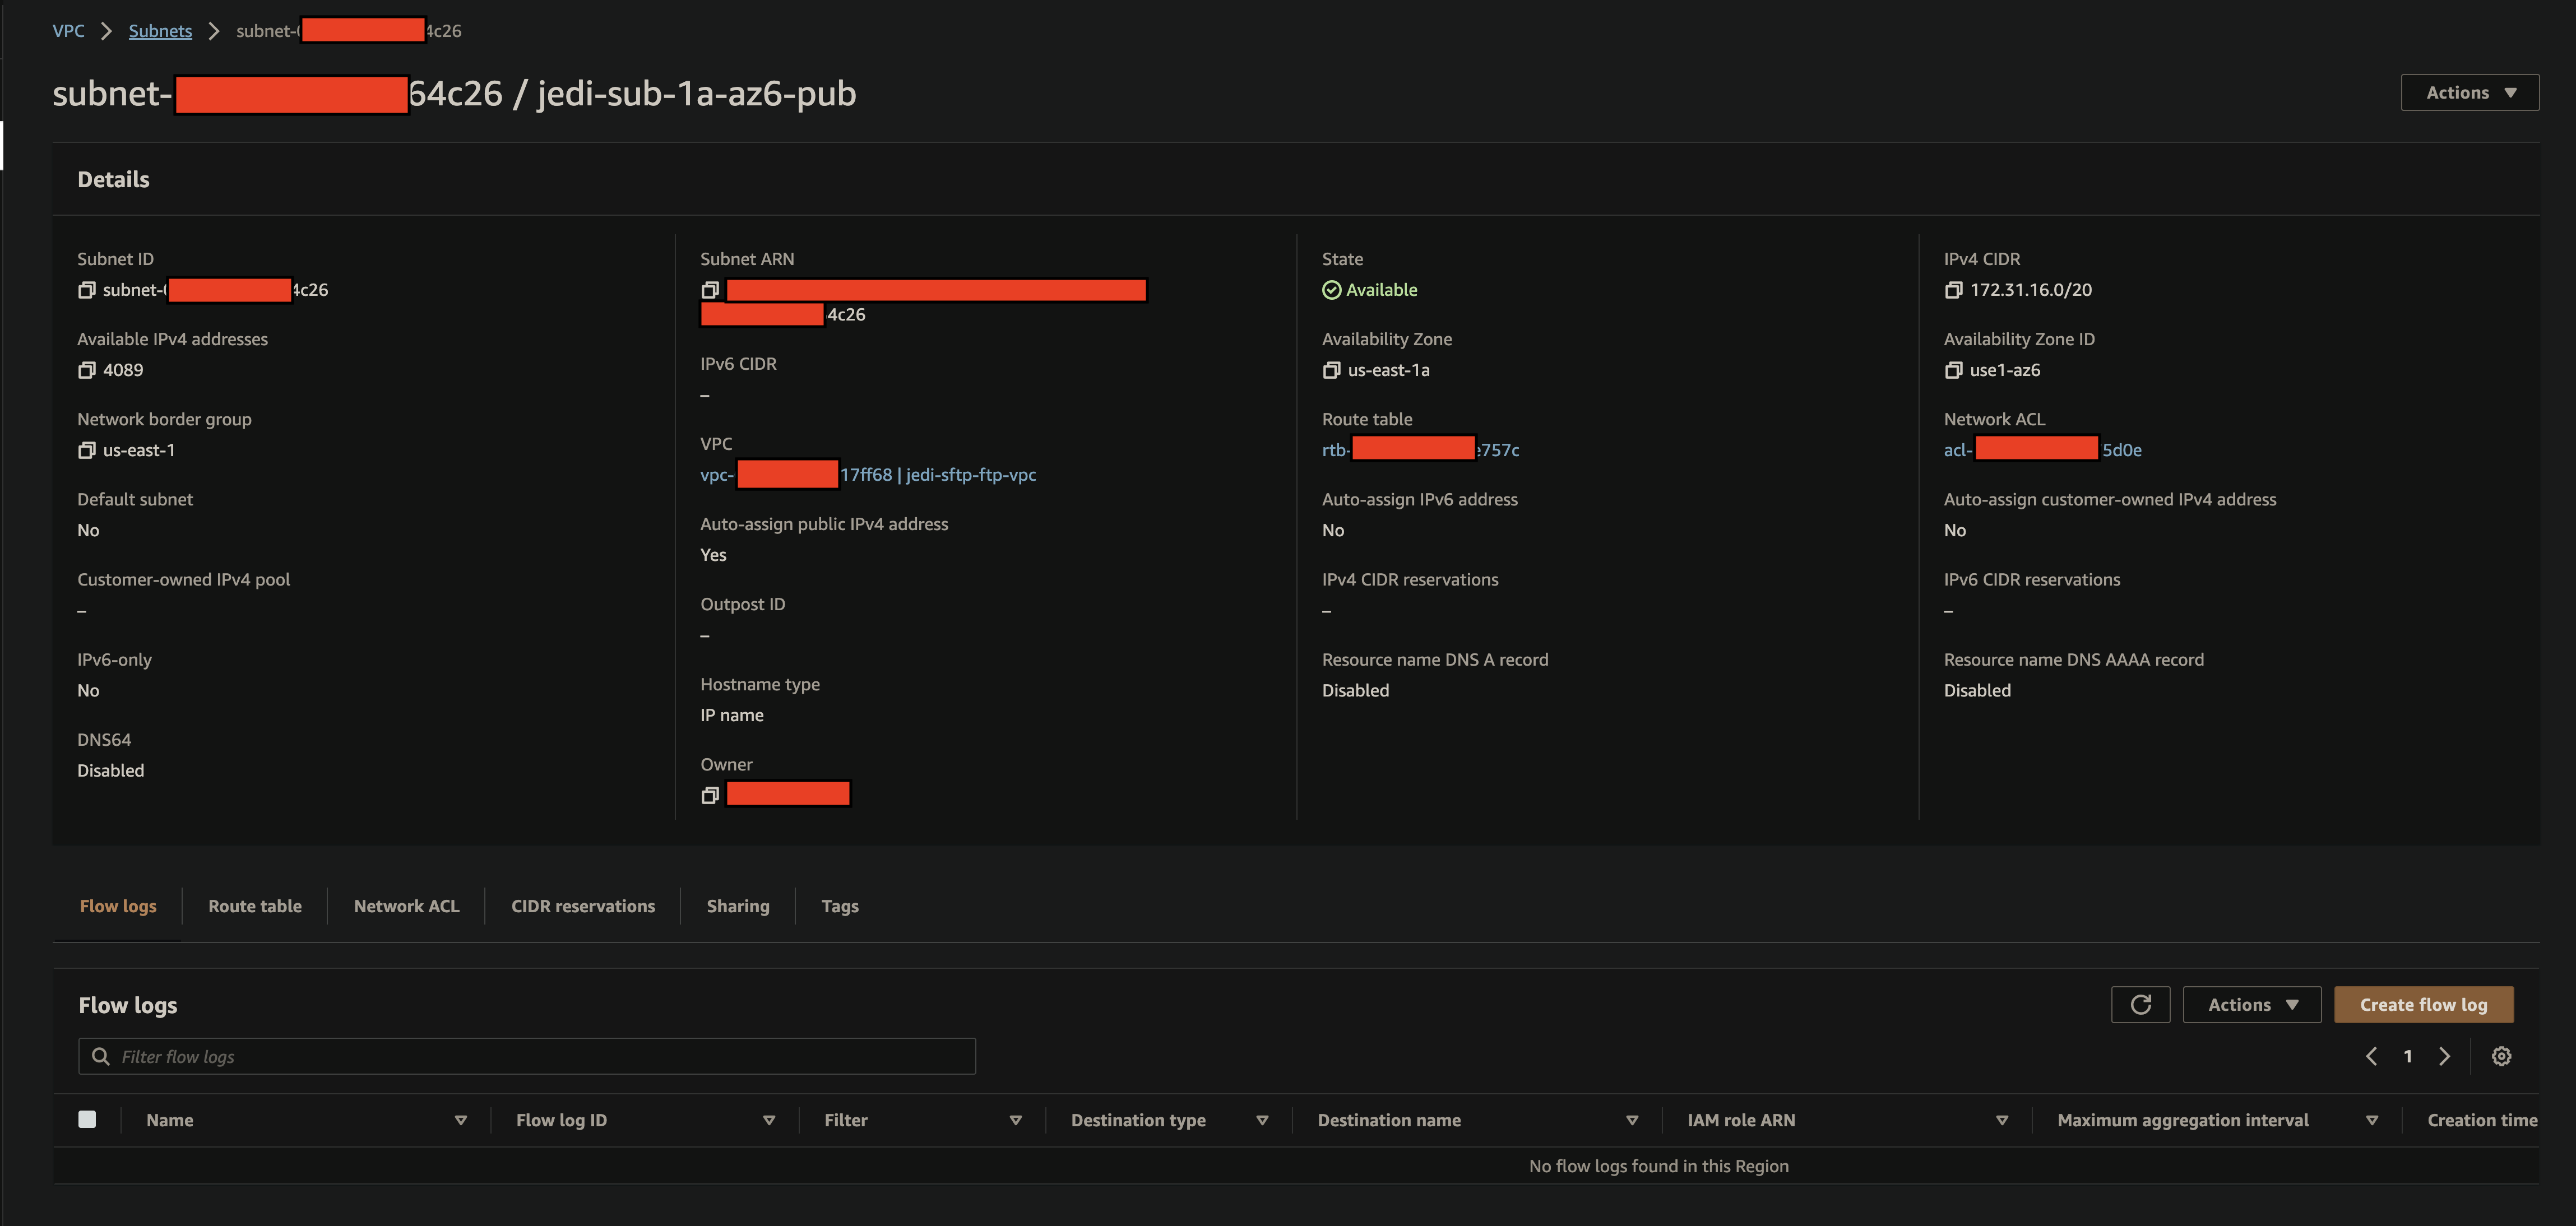The image size is (2576, 1226).
Task: Select all flow logs checkbox
Action: pyautogui.click(x=87, y=1119)
